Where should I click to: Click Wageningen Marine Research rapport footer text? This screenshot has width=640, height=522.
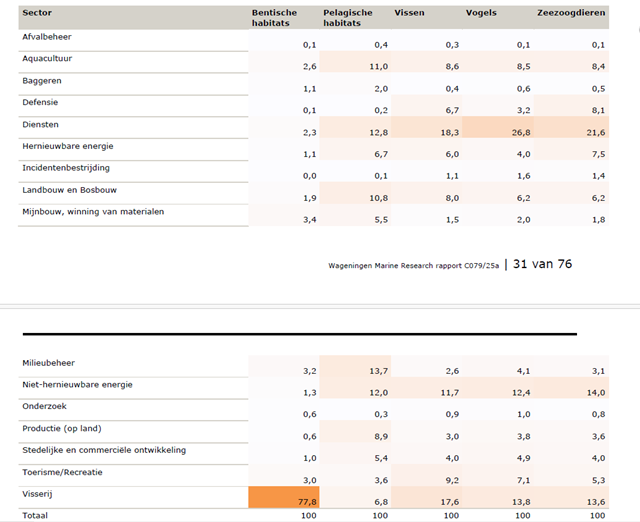(413, 266)
